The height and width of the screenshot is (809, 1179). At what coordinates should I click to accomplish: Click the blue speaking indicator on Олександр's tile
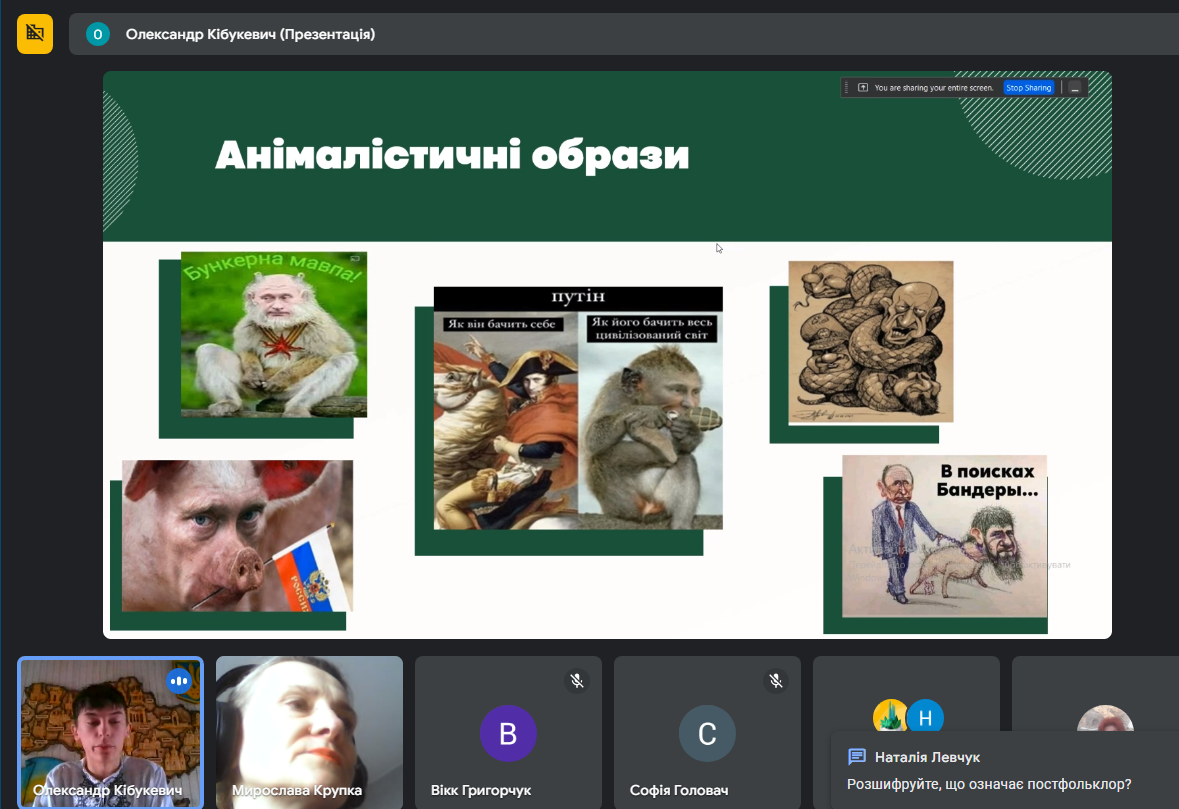click(x=179, y=681)
